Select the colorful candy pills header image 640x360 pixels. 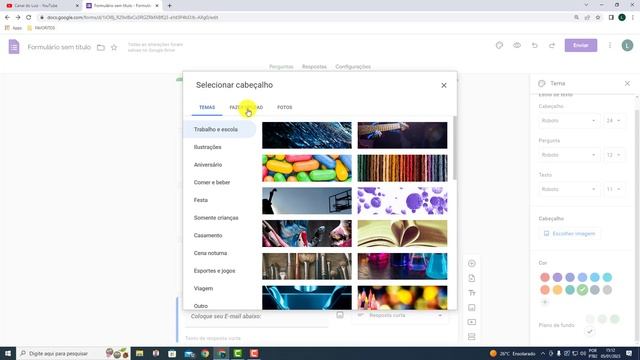pyautogui.click(x=307, y=168)
